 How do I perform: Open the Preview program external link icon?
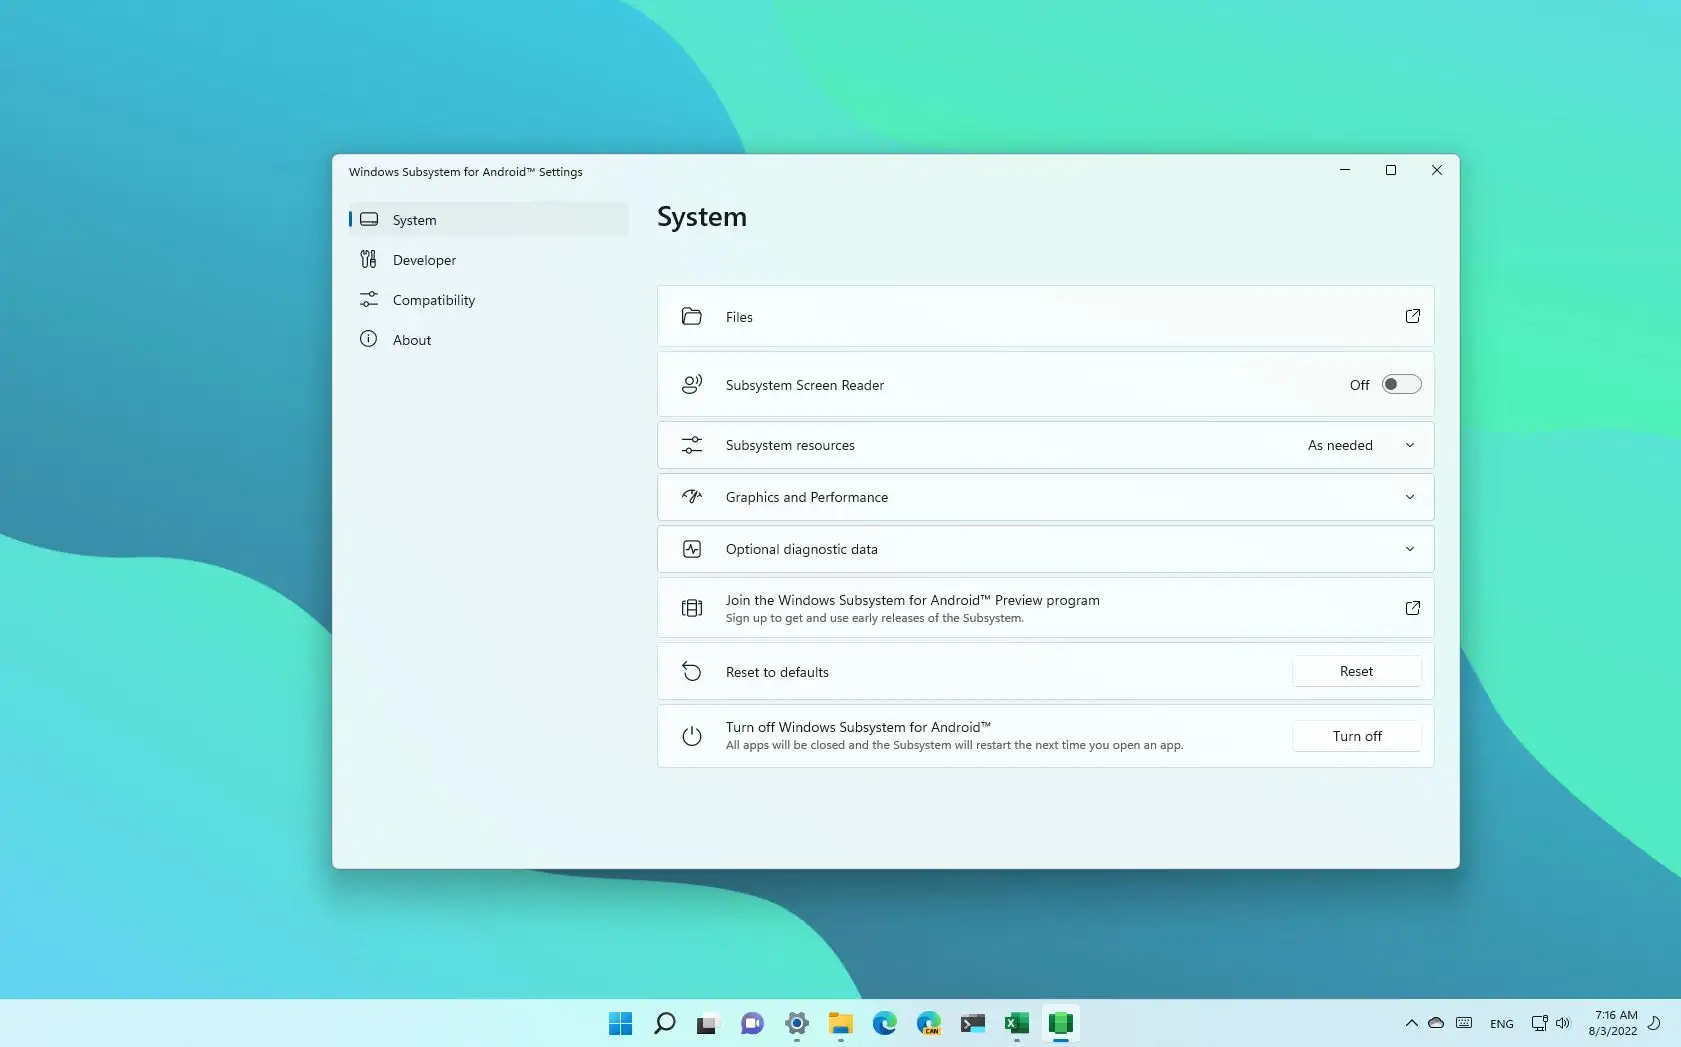[1412, 608]
